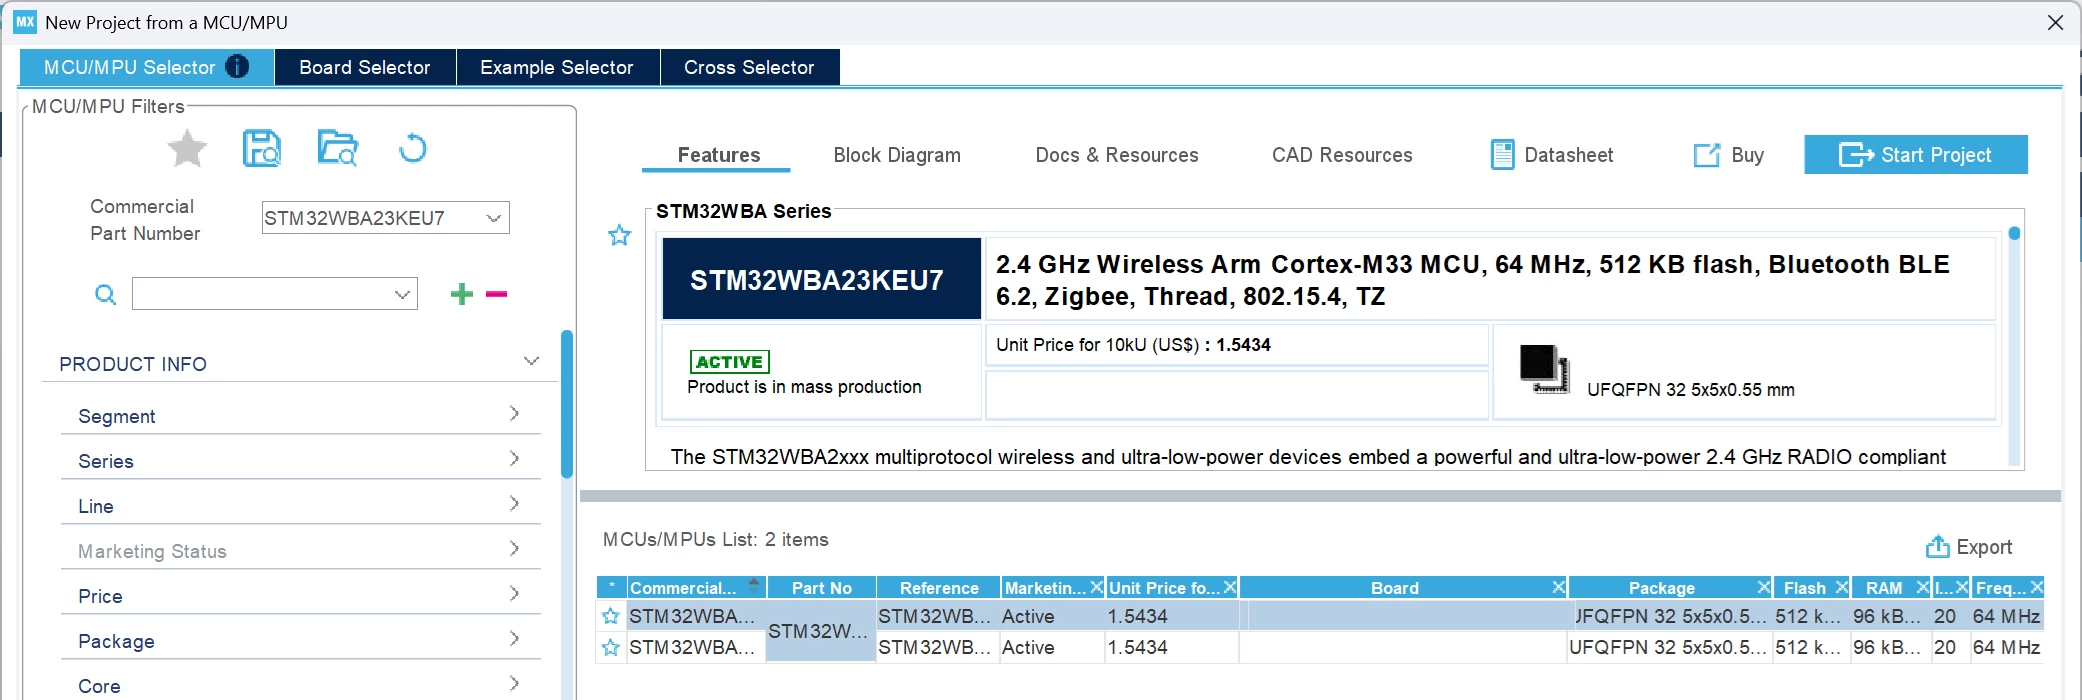This screenshot has height=700, width=2082.
Task: Open the Commercial Part Number dropdown
Action: (x=493, y=218)
